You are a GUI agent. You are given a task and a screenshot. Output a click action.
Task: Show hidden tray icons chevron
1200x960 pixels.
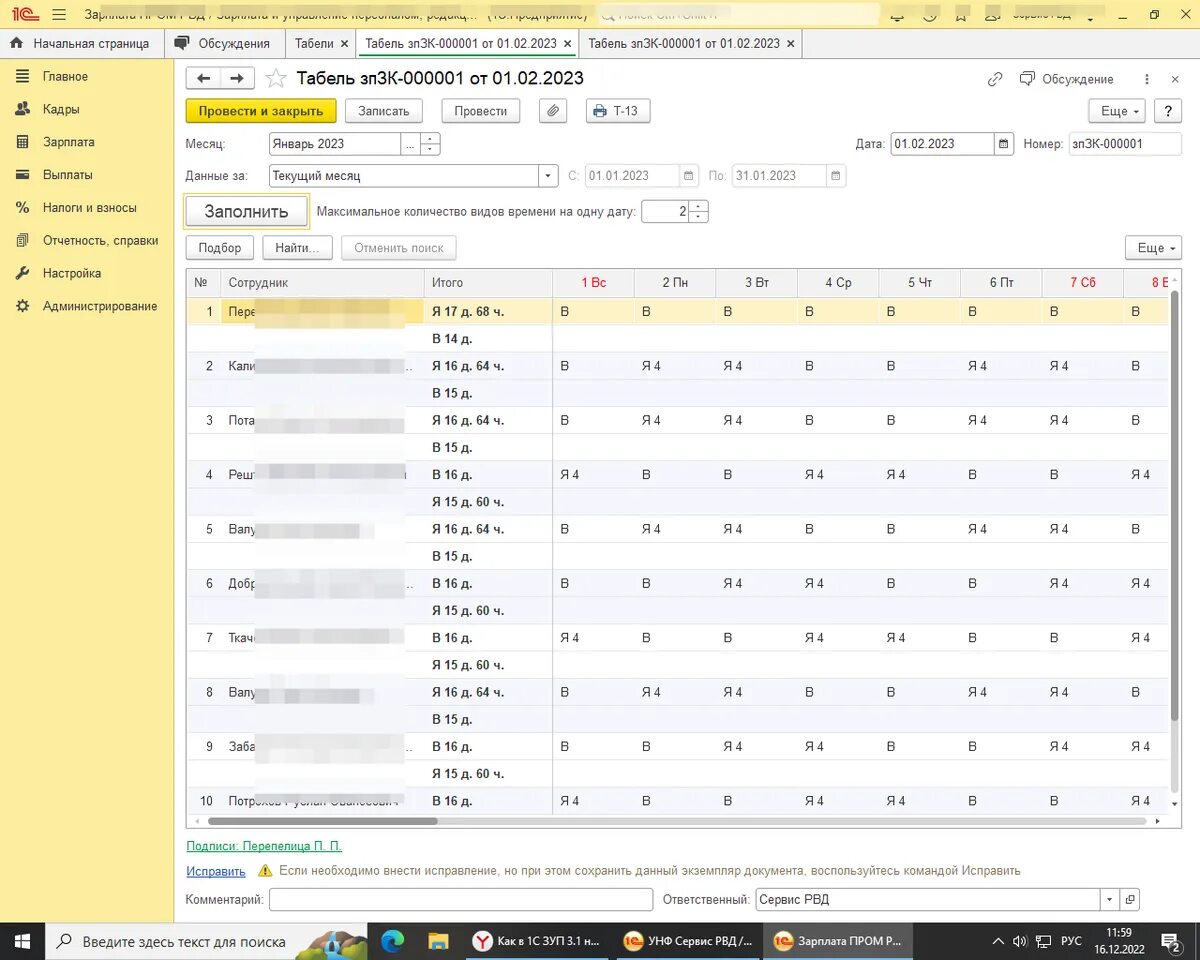pos(998,941)
